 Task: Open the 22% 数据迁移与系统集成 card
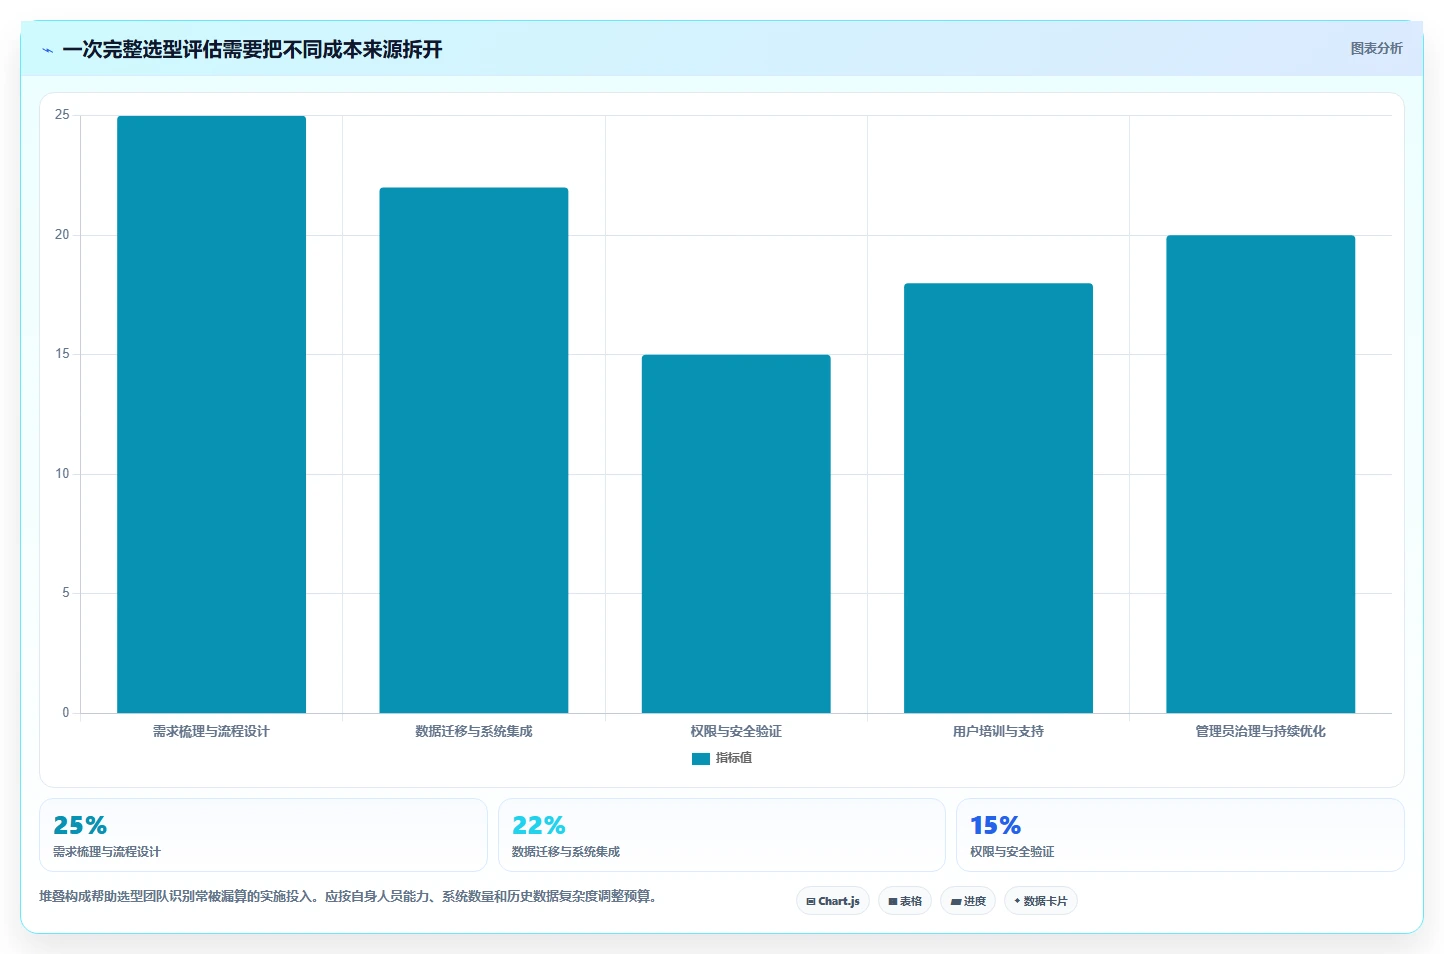(x=721, y=835)
